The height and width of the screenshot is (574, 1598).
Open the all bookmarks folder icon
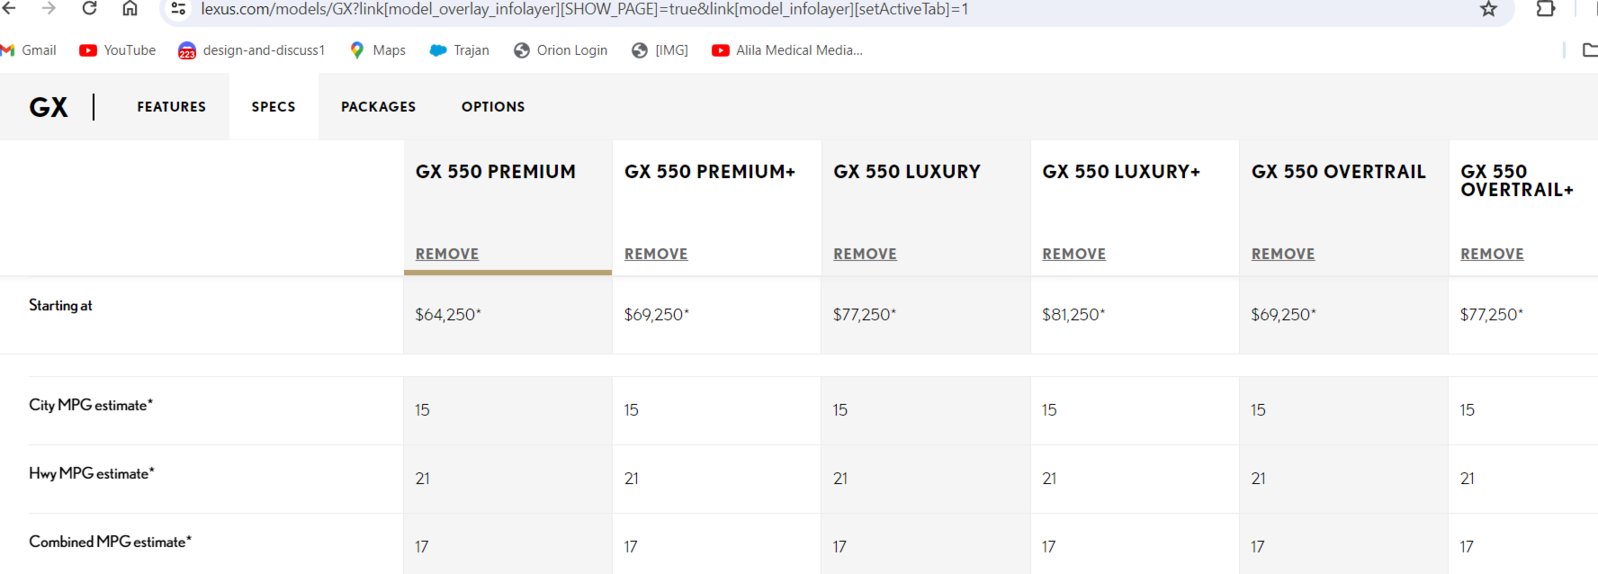pos(1589,50)
